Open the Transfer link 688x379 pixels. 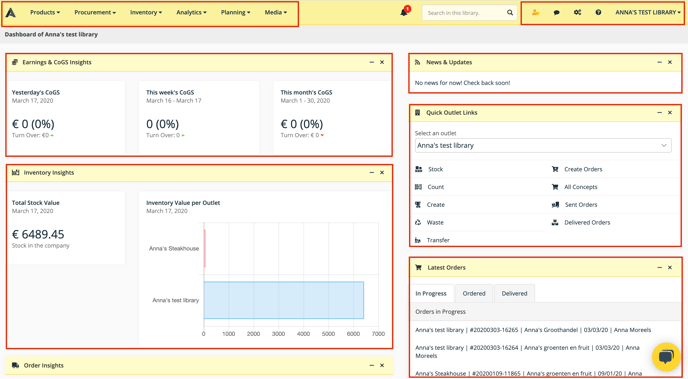[x=438, y=240]
